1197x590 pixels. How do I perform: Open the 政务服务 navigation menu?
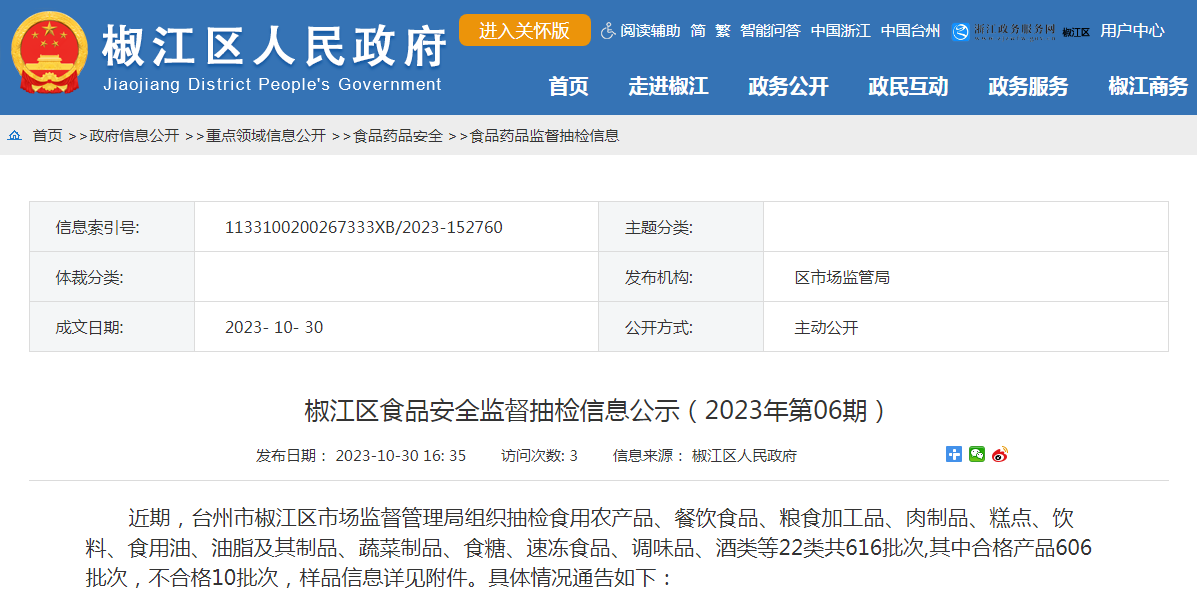tap(1028, 87)
